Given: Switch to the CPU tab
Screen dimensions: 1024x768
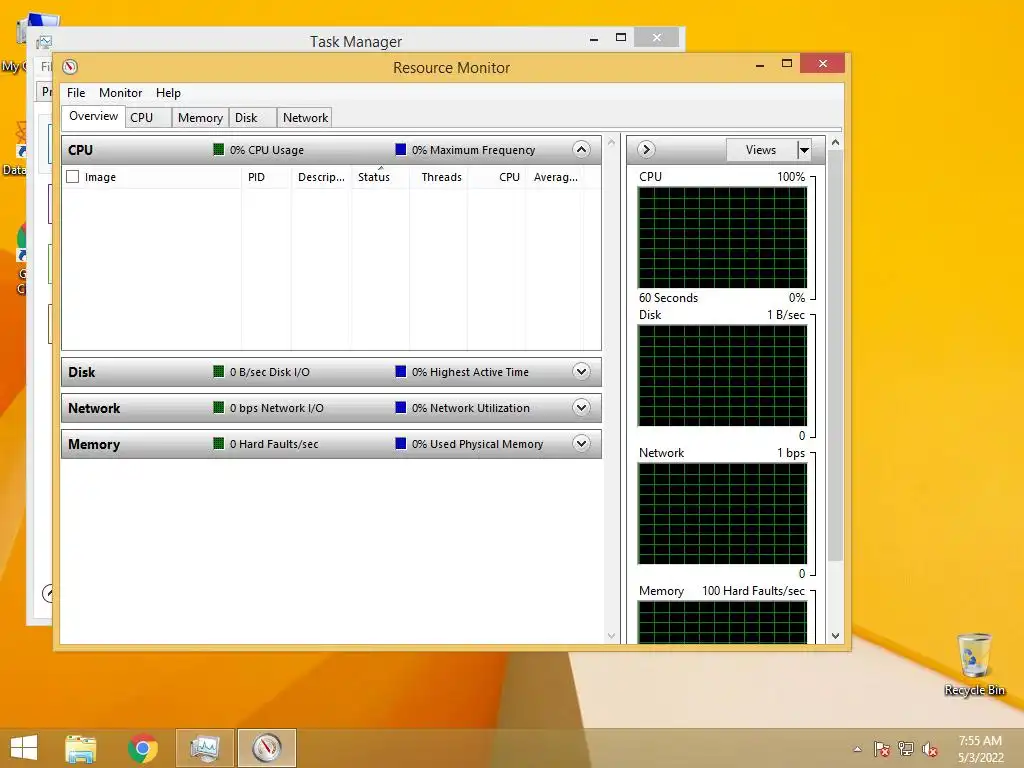Looking at the screenshot, I should pos(148,118).
